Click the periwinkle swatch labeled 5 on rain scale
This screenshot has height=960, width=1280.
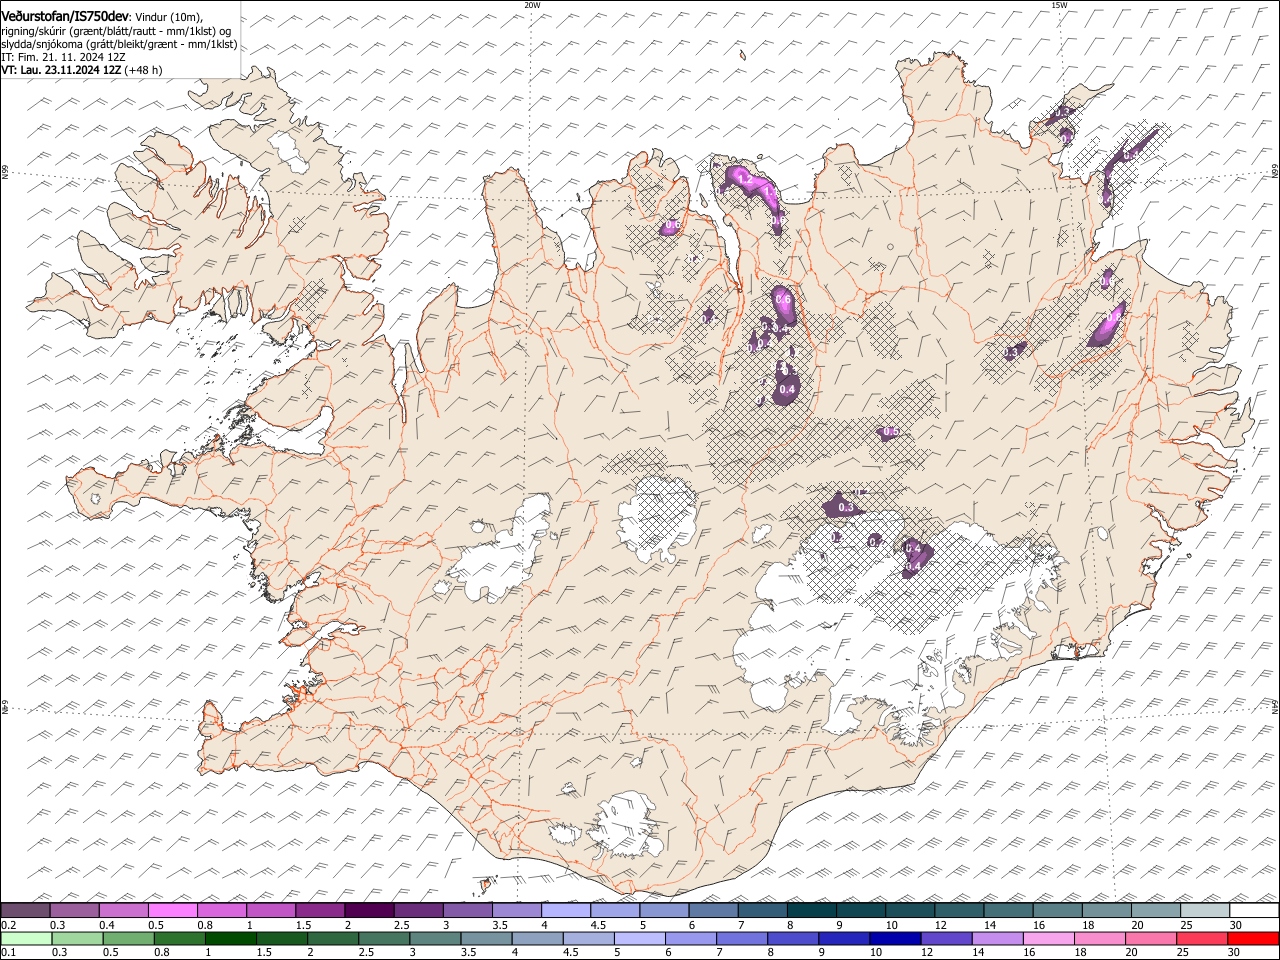click(x=638, y=939)
